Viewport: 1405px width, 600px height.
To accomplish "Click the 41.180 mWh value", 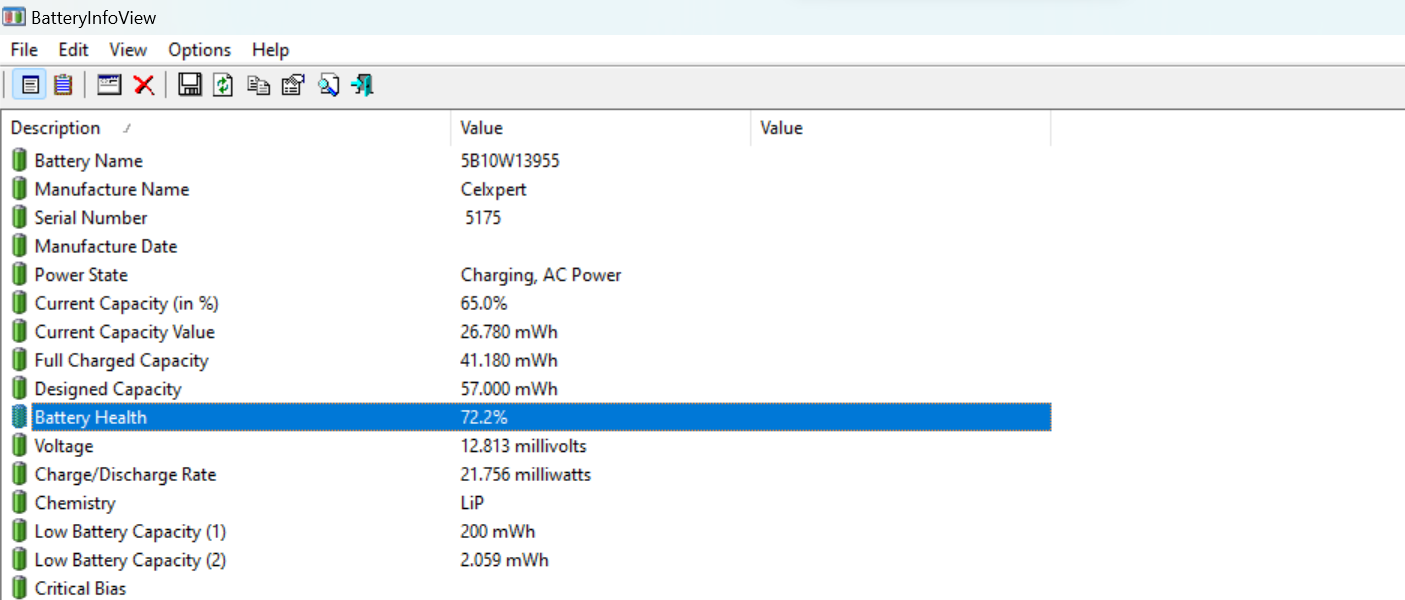I will pyautogui.click(x=509, y=360).
